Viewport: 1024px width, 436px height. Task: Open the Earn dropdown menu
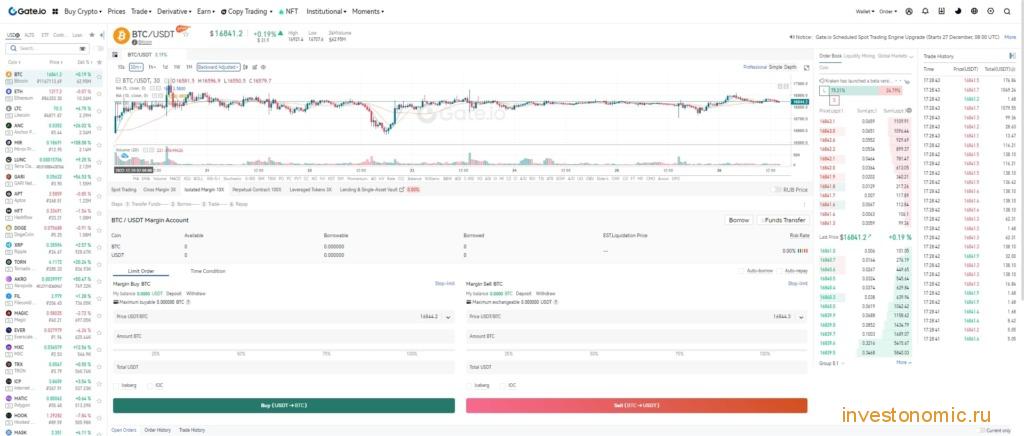[206, 12]
